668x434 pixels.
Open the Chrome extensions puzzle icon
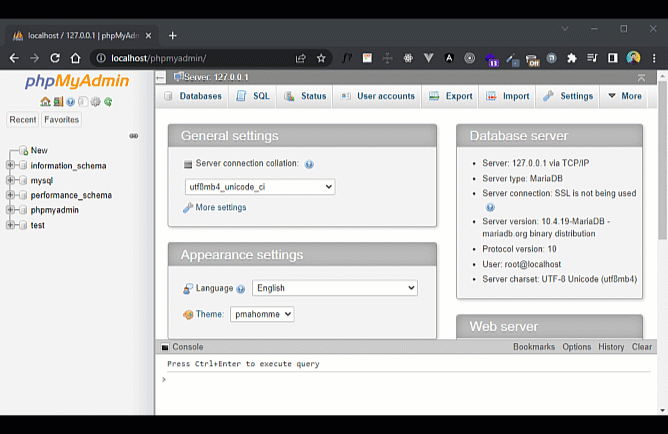(572, 58)
